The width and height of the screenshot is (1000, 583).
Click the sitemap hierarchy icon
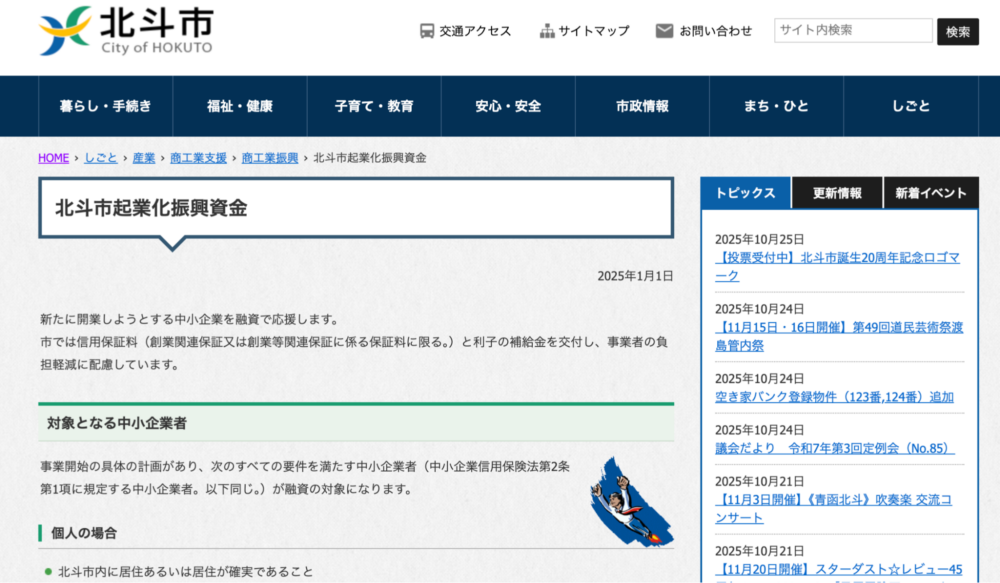pyautogui.click(x=547, y=31)
